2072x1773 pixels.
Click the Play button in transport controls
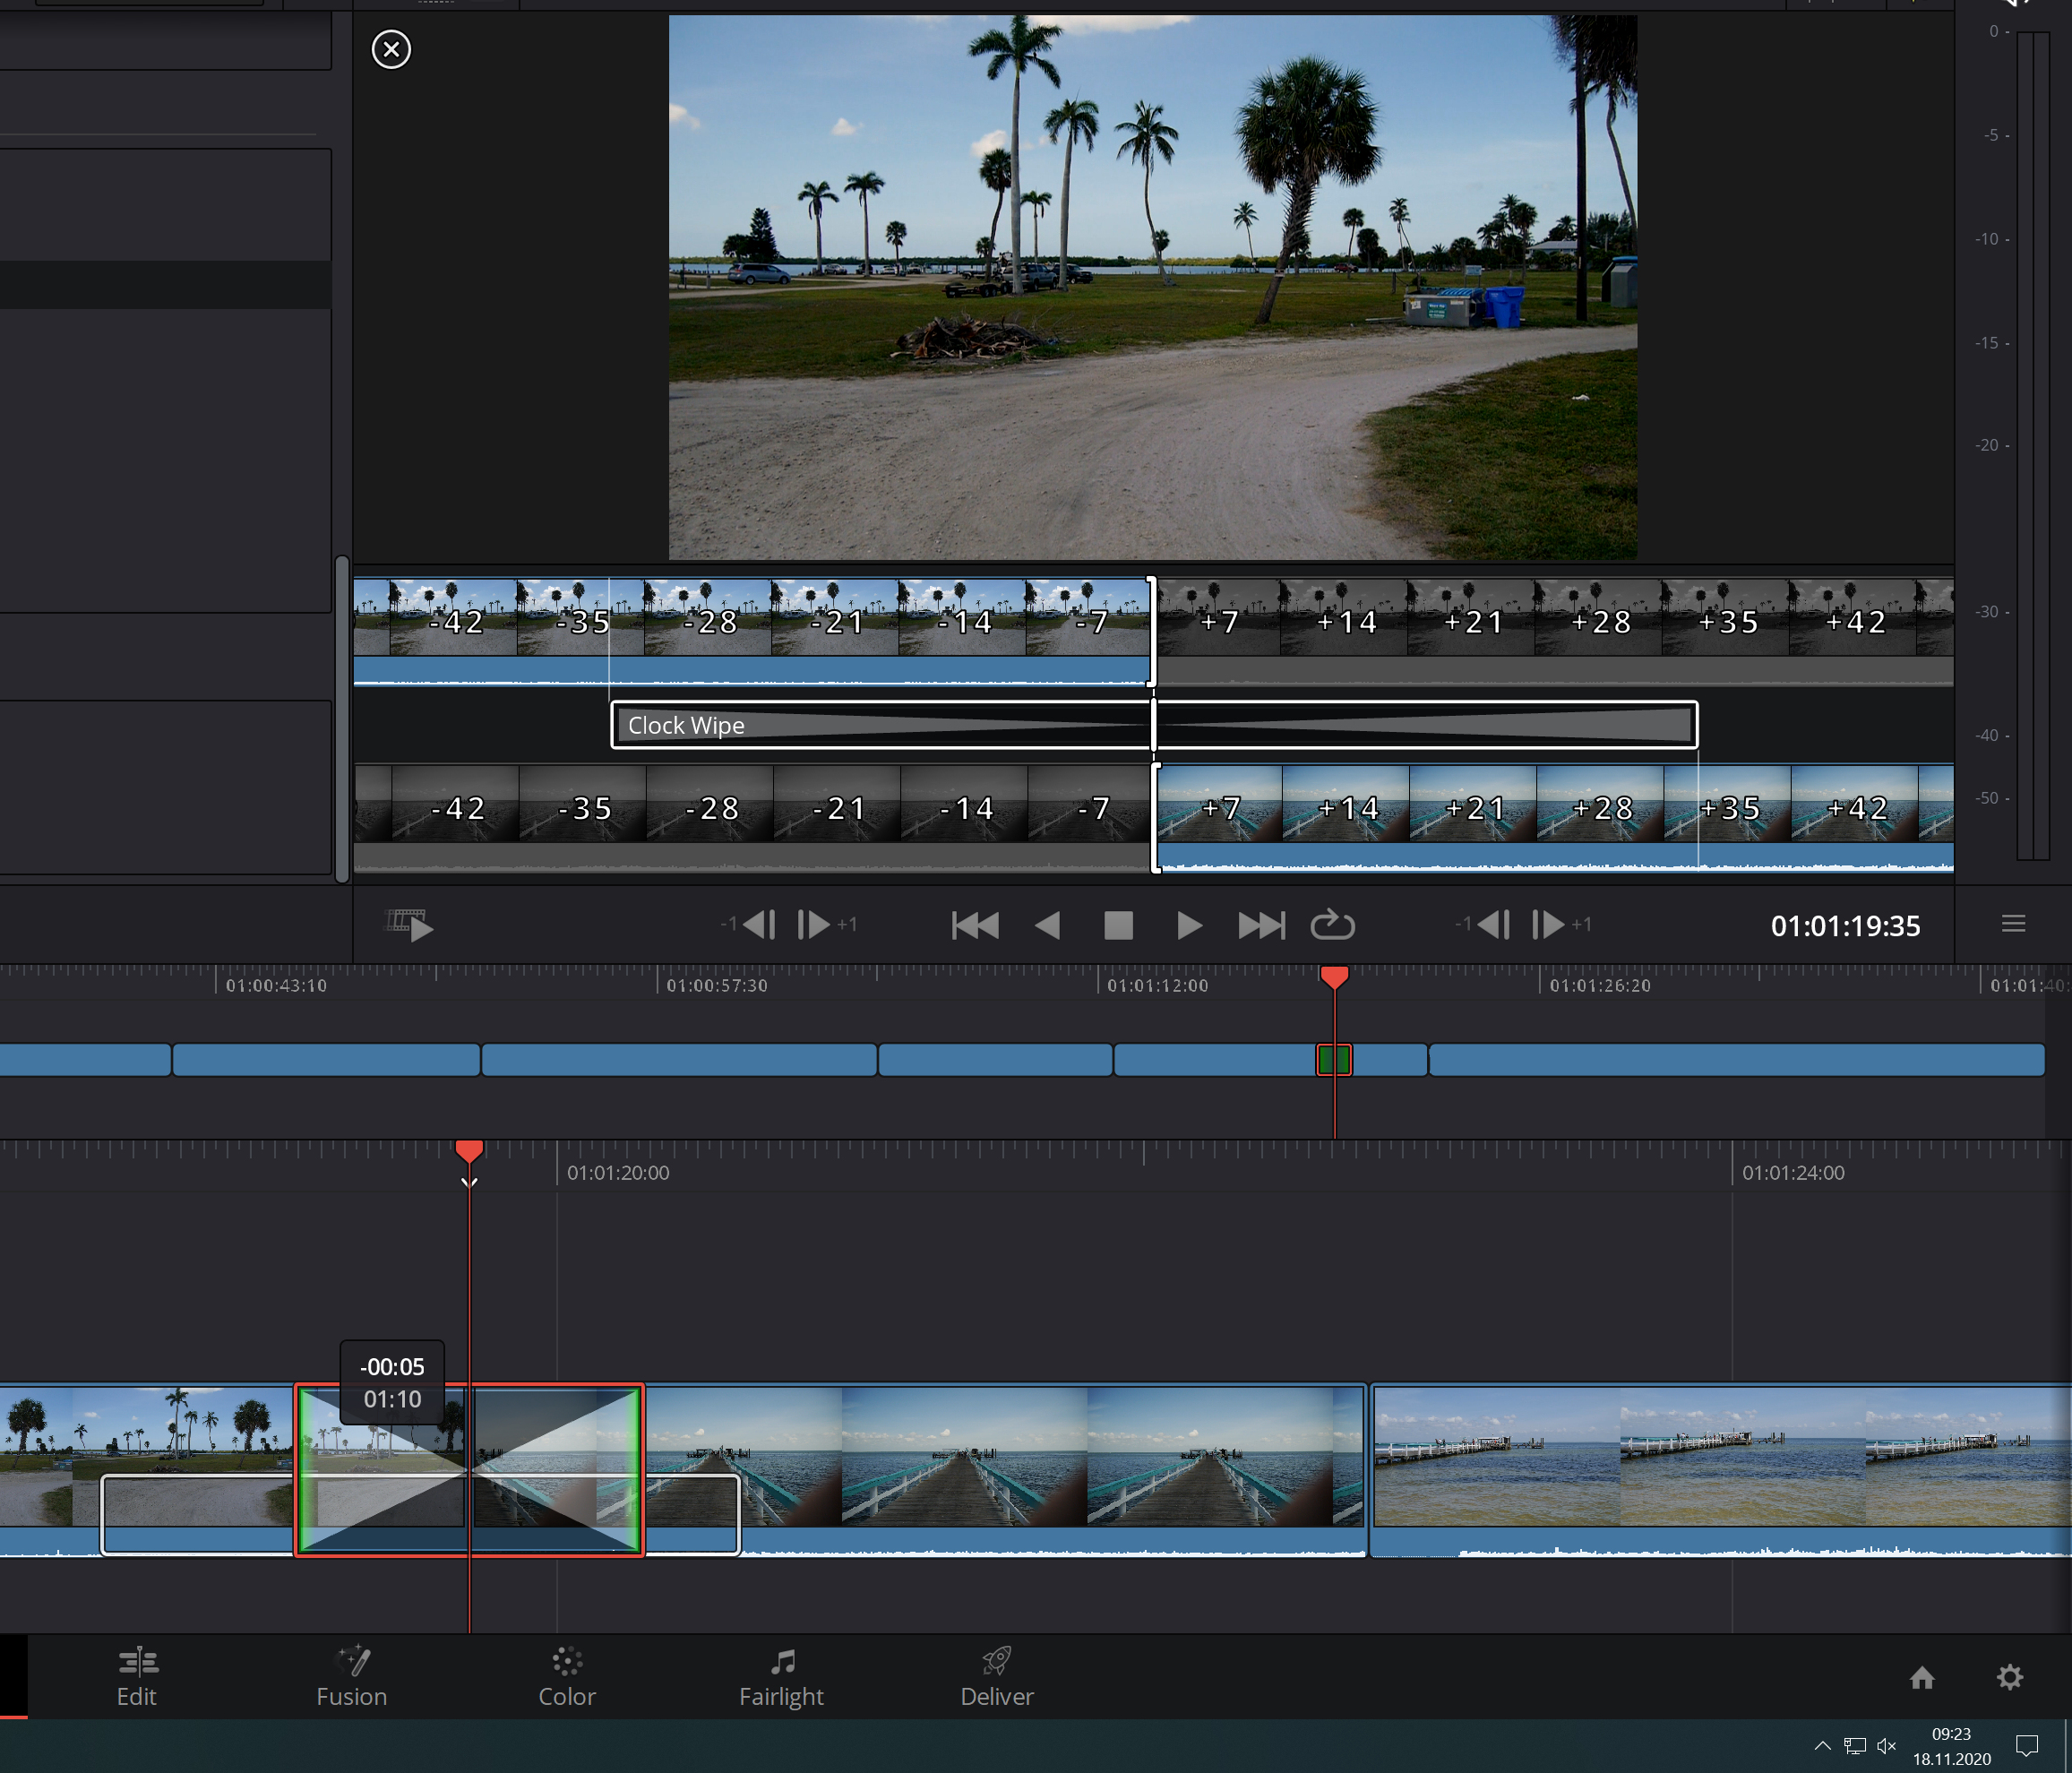[1188, 926]
